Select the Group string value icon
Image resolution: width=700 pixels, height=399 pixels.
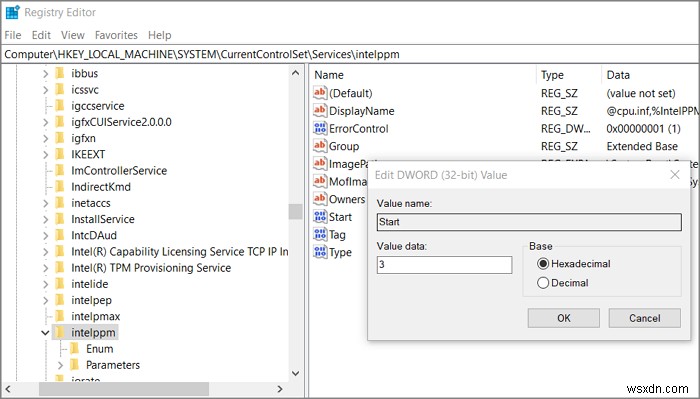(x=320, y=145)
